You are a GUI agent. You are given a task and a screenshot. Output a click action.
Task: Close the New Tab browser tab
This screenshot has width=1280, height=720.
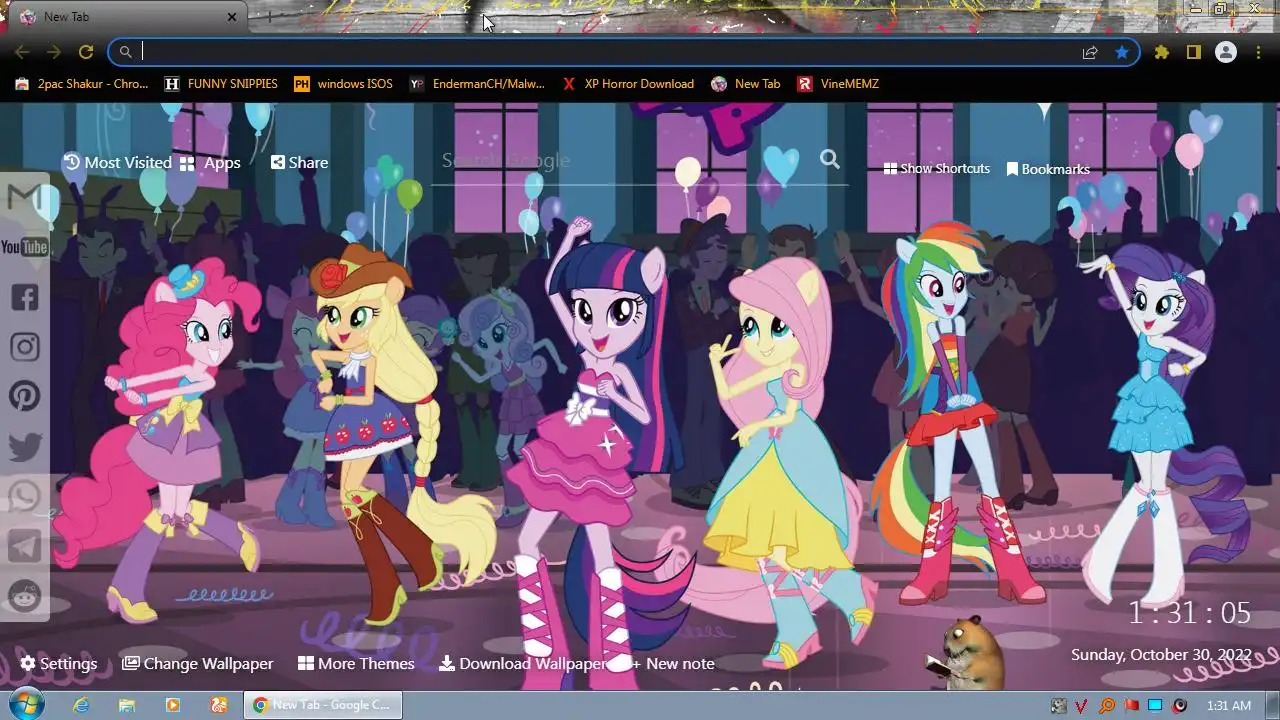(232, 17)
